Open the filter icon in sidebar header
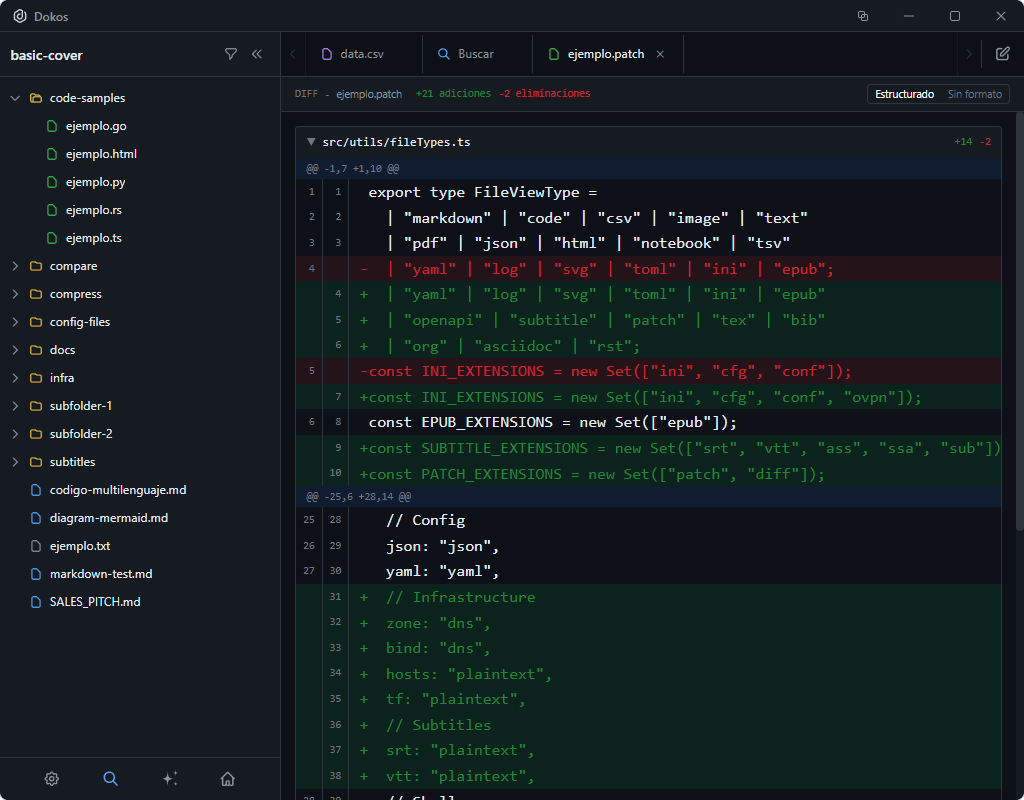 231,54
